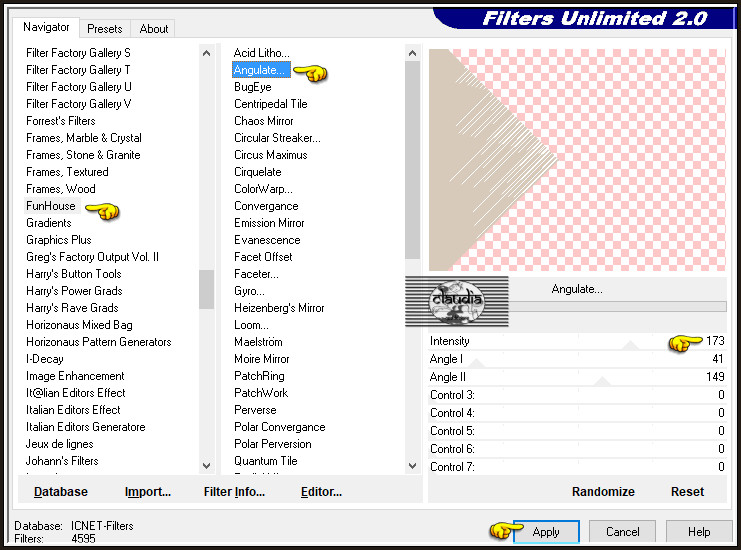Select Frames, Marble & Crystal
This screenshot has width=741, height=550.
tap(84, 138)
